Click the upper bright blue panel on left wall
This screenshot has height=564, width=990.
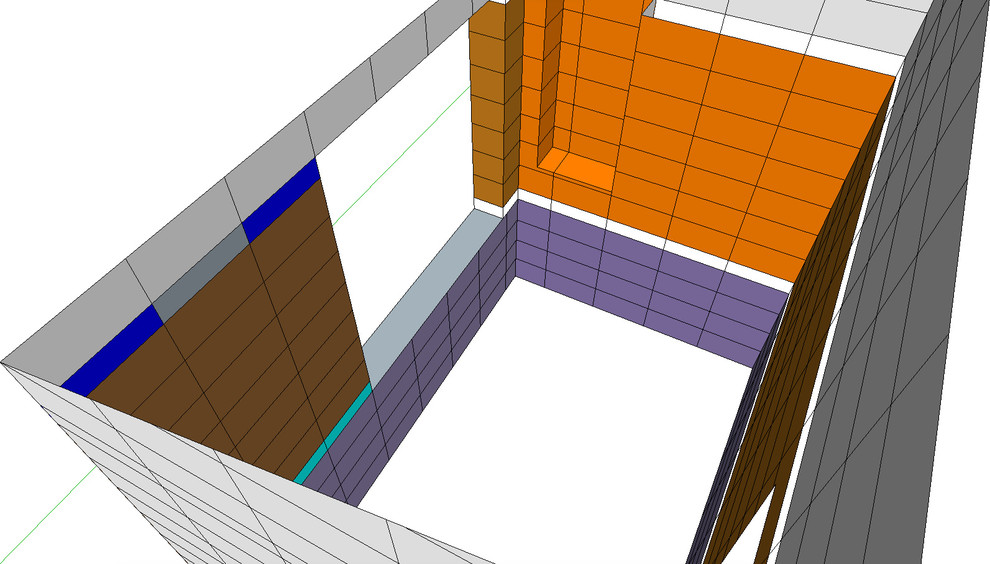click(x=280, y=199)
